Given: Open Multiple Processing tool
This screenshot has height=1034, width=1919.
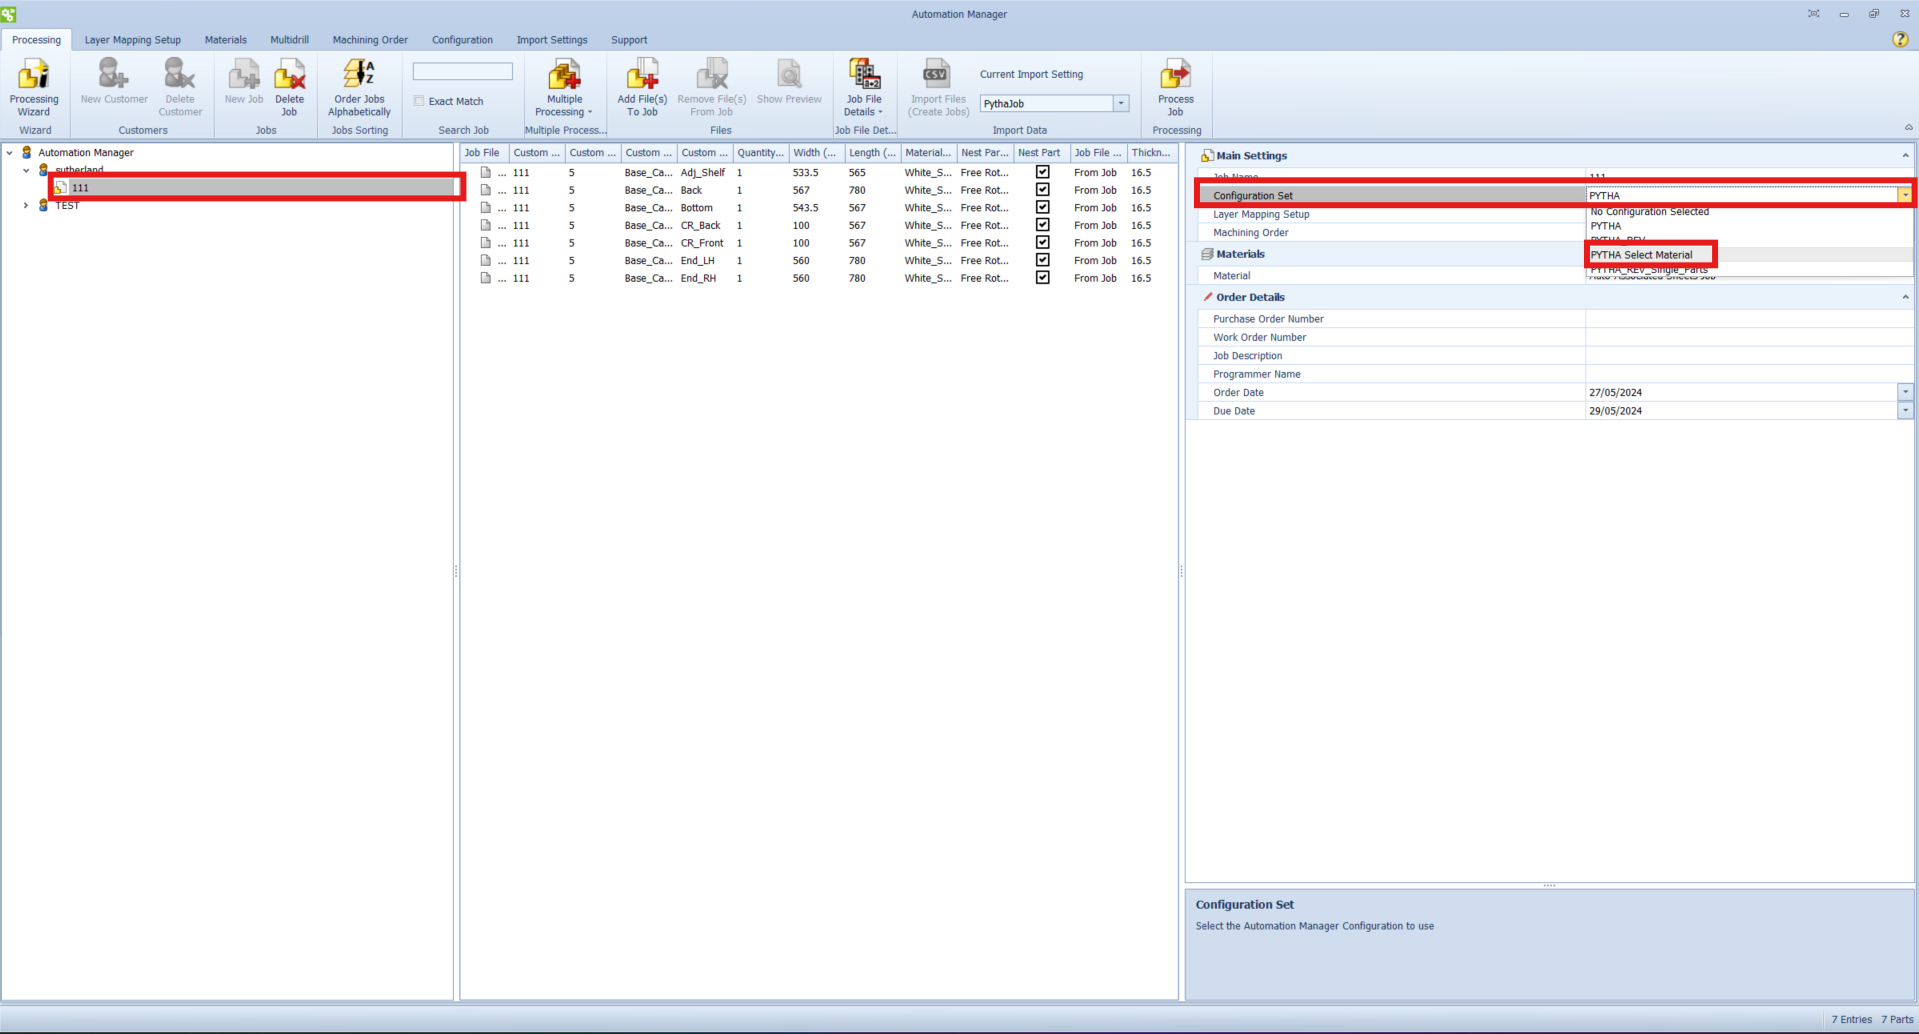Looking at the screenshot, I should coord(564,88).
